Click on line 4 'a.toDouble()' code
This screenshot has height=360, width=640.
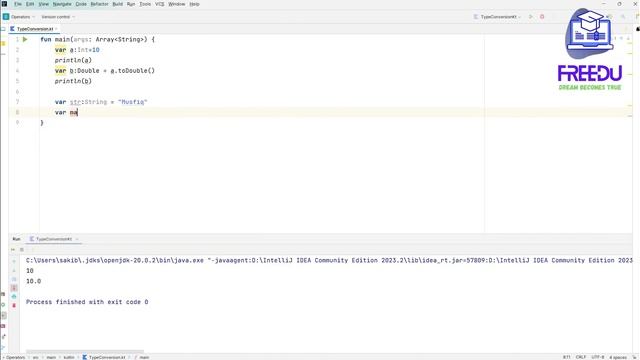[133, 71]
